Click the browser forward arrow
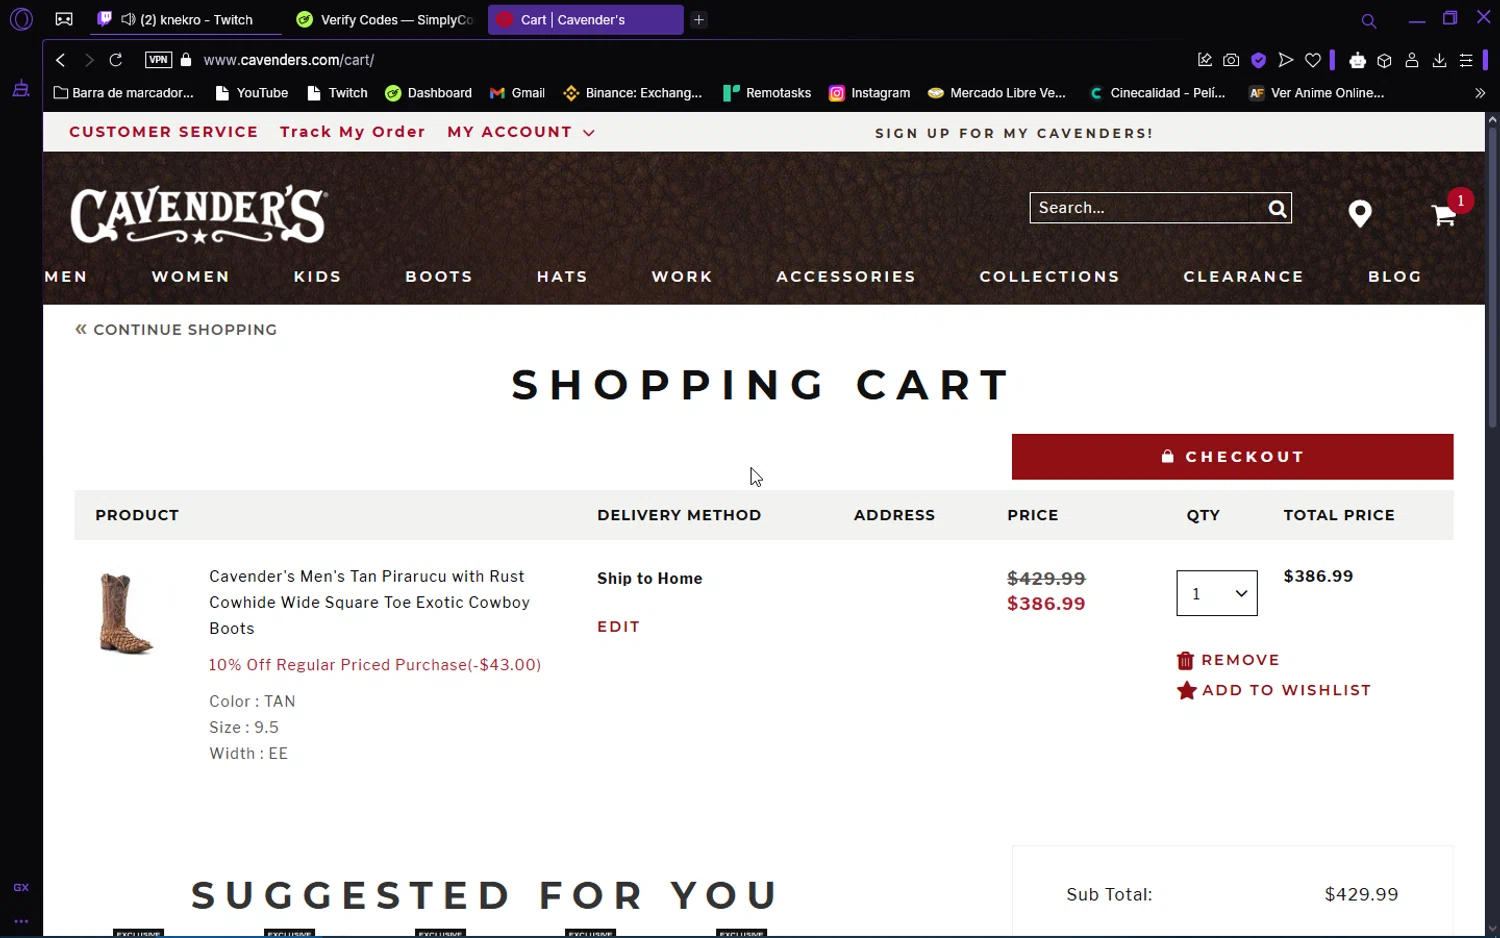 pyautogui.click(x=89, y=60)
